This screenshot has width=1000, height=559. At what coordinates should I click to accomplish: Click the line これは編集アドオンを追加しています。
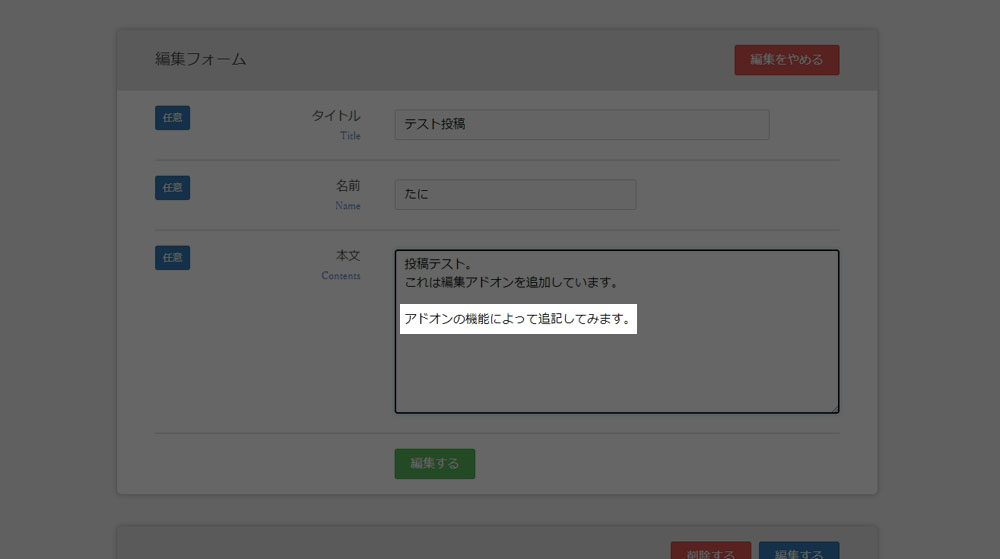tap(511, 282)
